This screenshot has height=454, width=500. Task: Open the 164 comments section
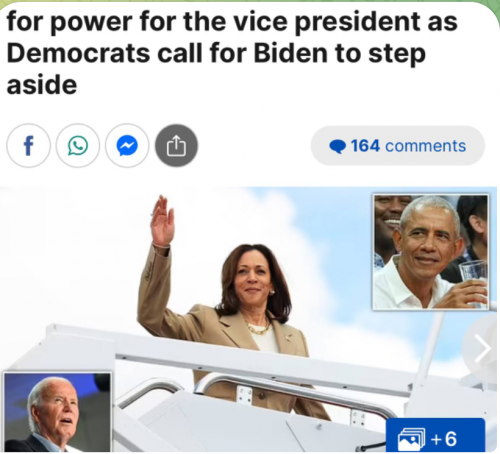[398, 146]
